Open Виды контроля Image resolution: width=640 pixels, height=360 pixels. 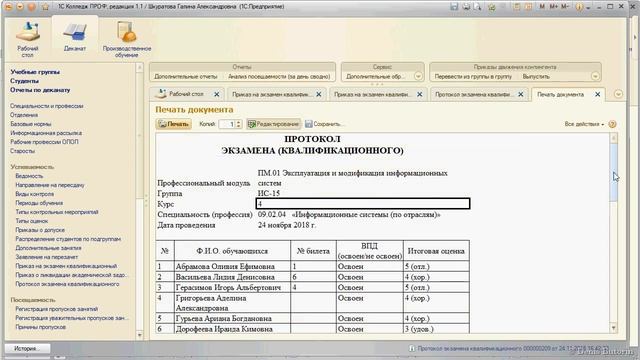click(x=34, y=194)
